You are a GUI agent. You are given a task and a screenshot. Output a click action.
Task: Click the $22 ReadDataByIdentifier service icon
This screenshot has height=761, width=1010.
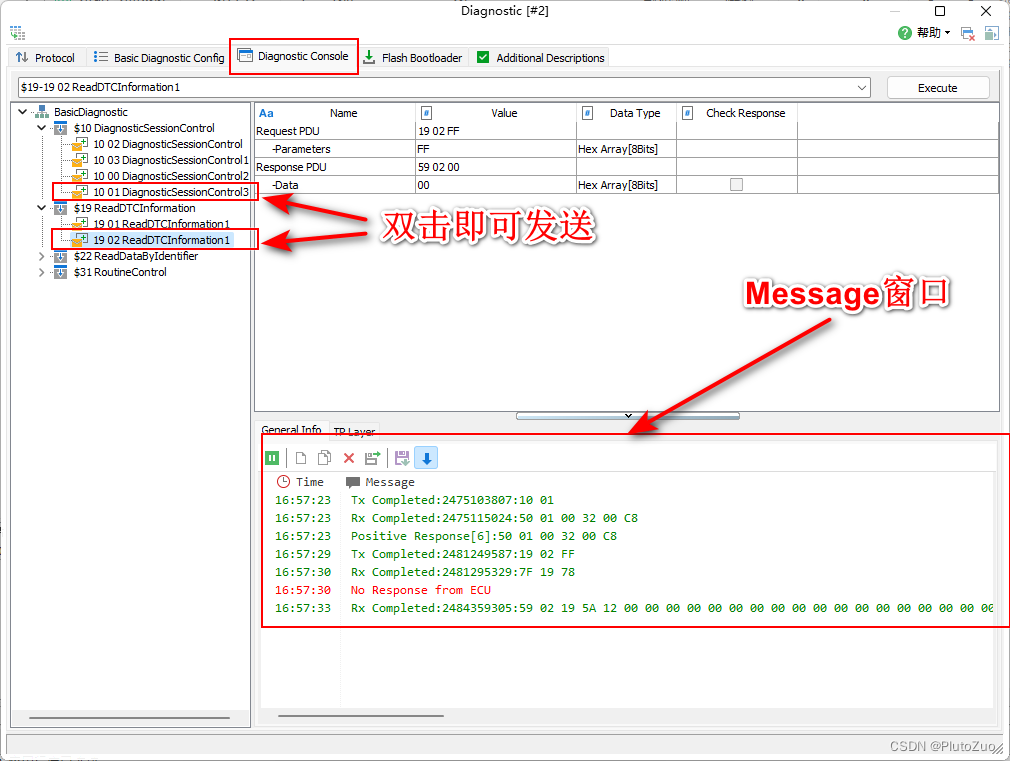[x=61, y=256]
